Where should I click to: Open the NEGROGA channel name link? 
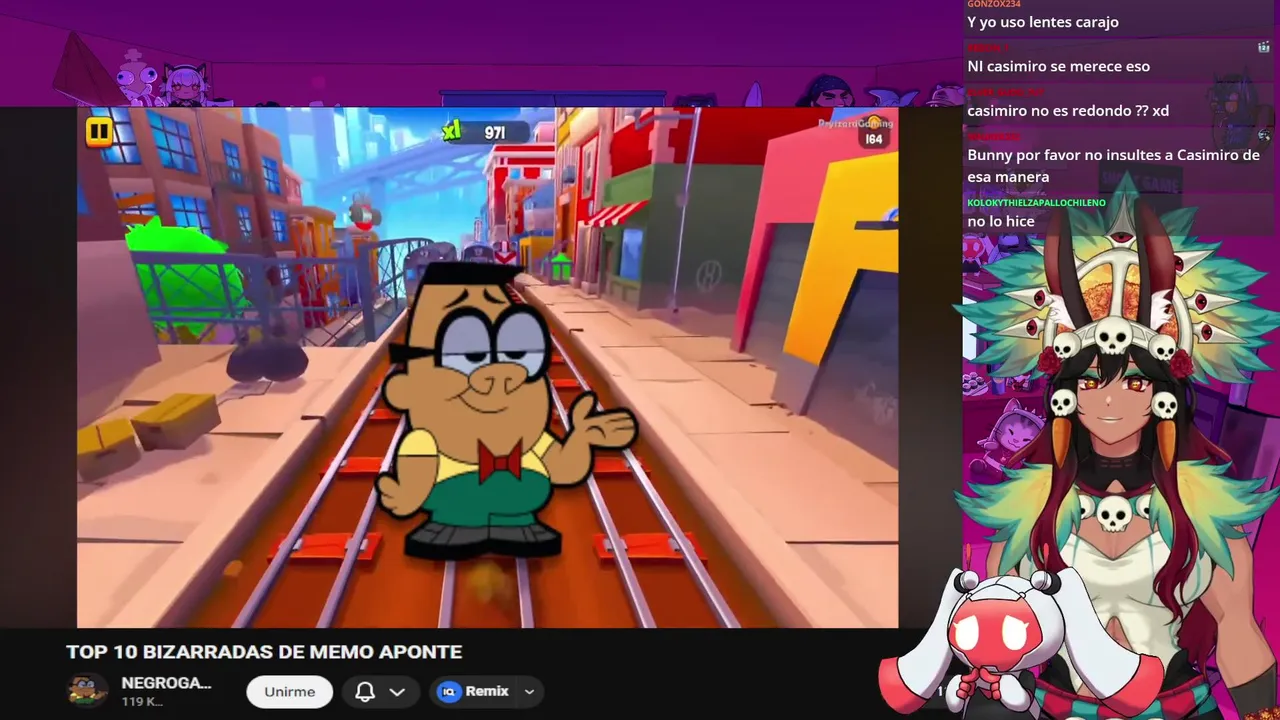(x=166, y=683)
